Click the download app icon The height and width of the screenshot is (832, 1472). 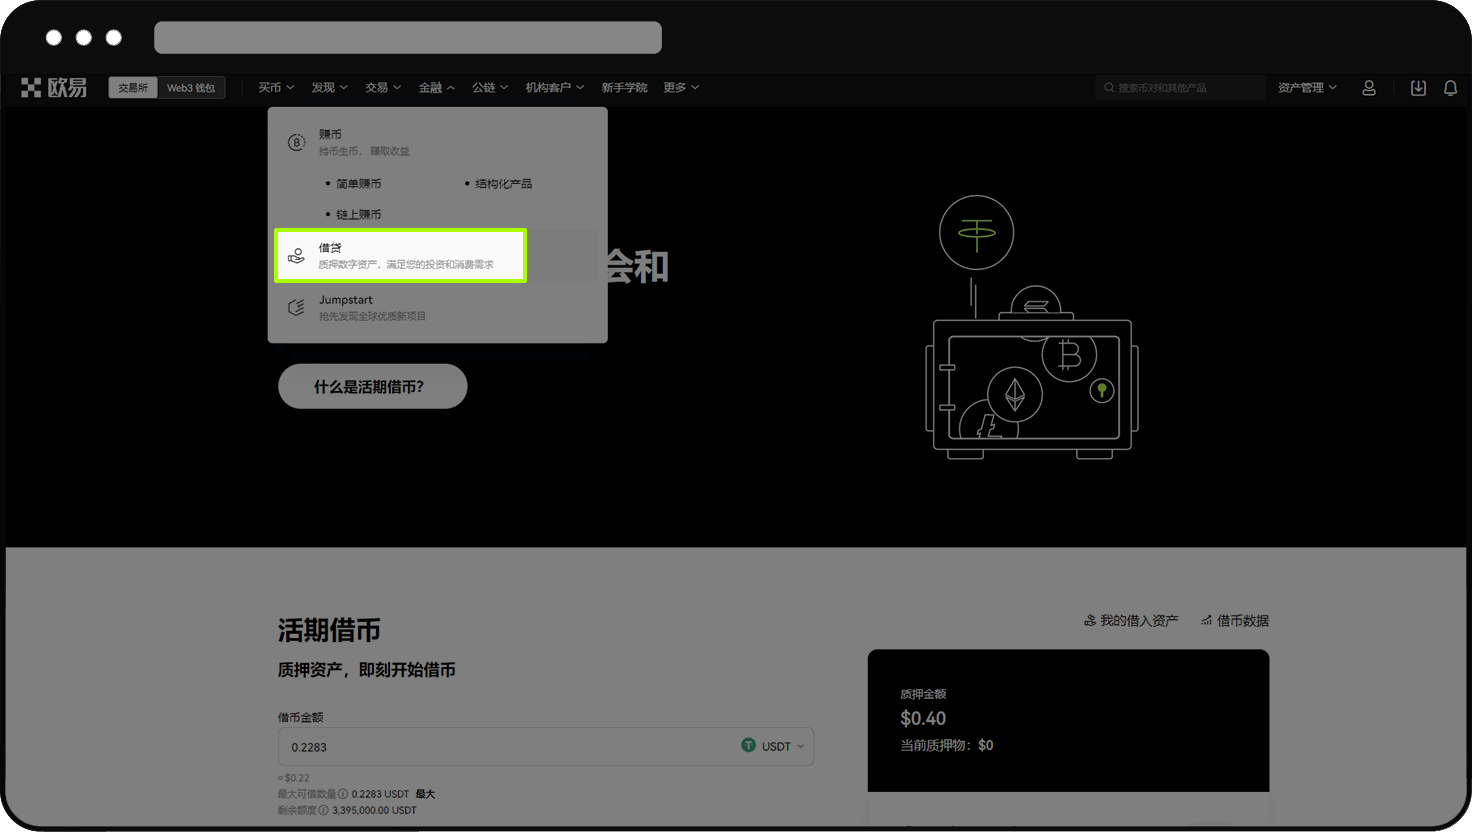coord(1418,87)
